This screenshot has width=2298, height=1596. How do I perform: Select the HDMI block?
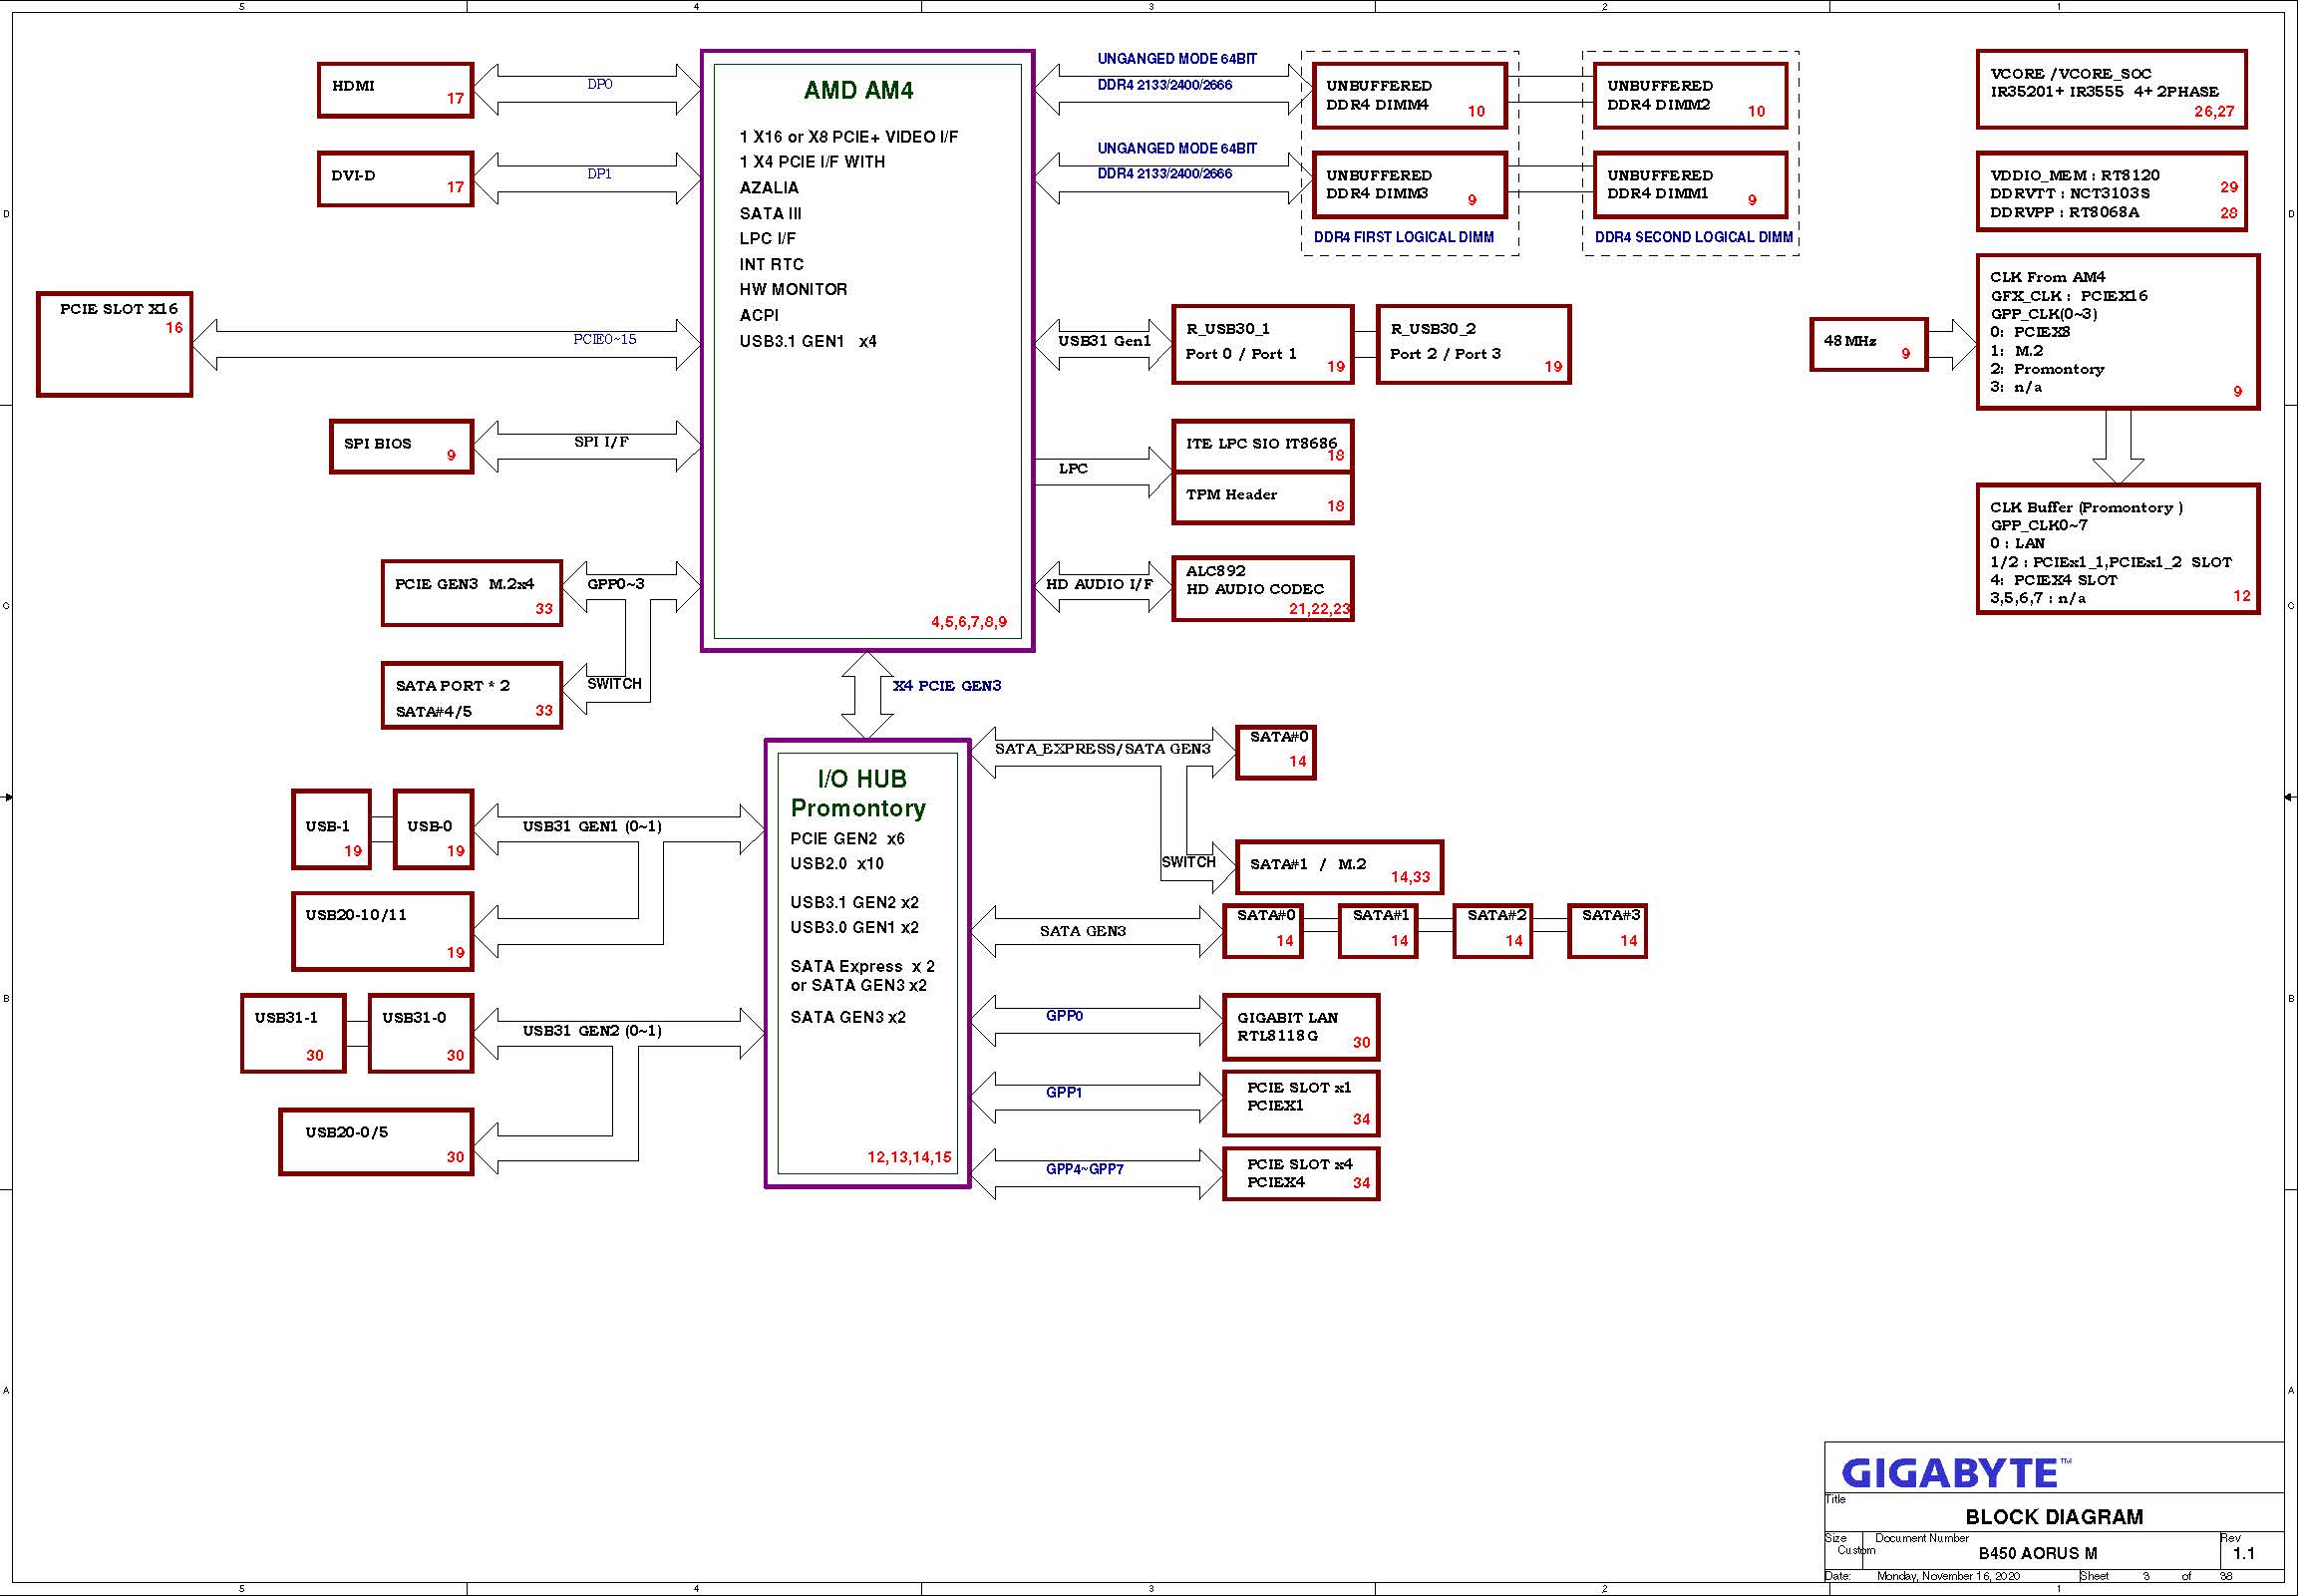(x=395, y=90)
